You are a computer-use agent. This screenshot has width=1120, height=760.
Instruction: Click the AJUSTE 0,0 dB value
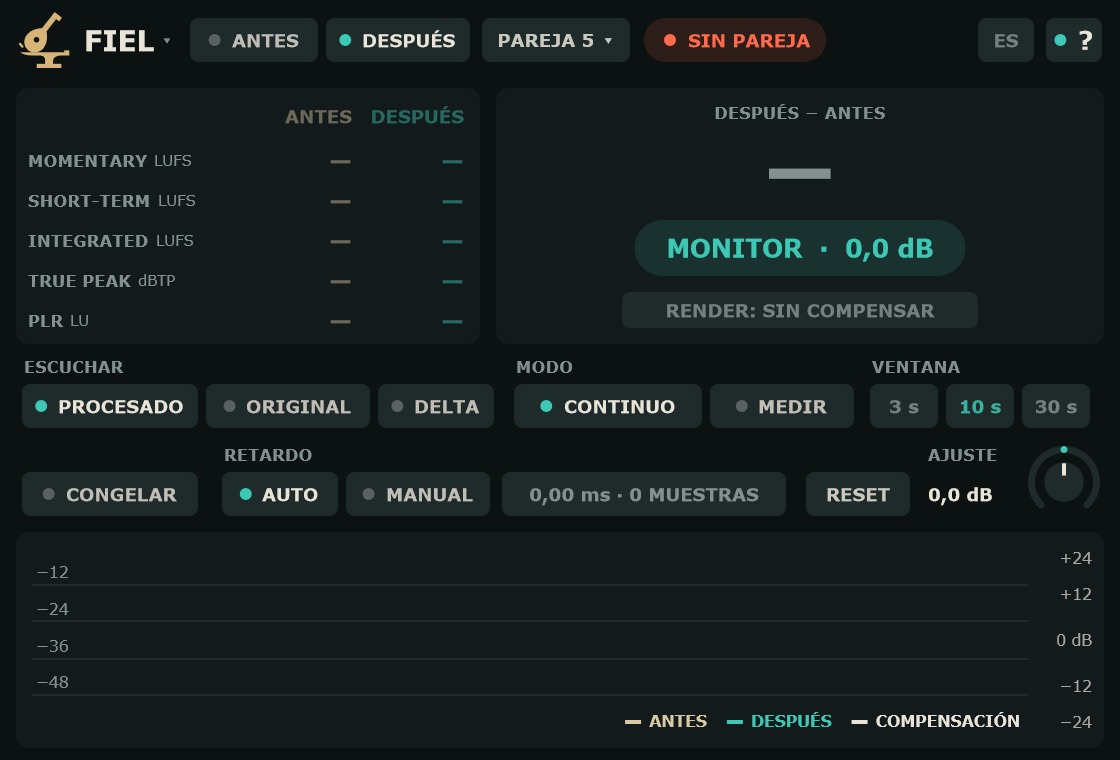(960, 494)
